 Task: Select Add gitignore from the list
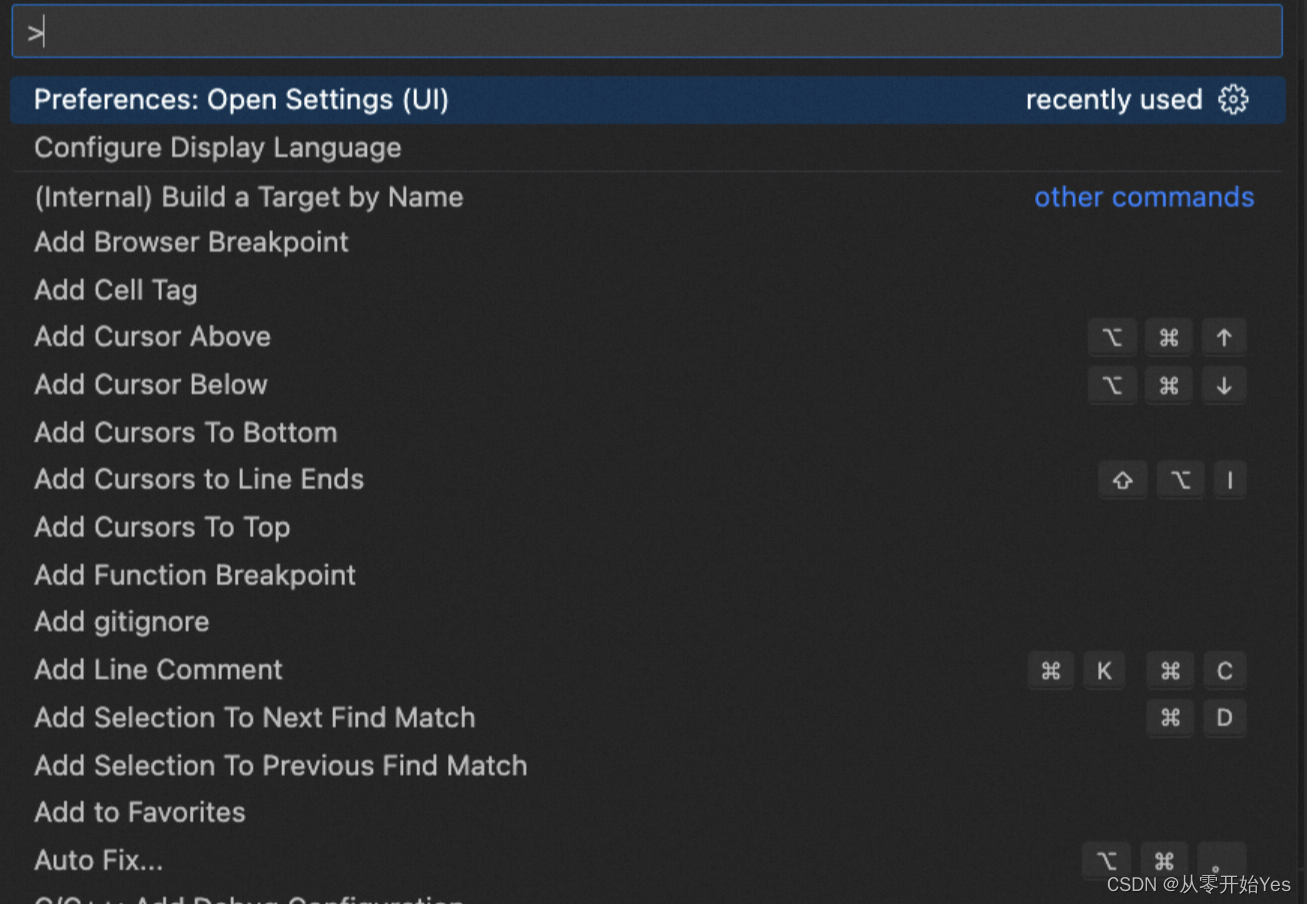pos(121,622)
